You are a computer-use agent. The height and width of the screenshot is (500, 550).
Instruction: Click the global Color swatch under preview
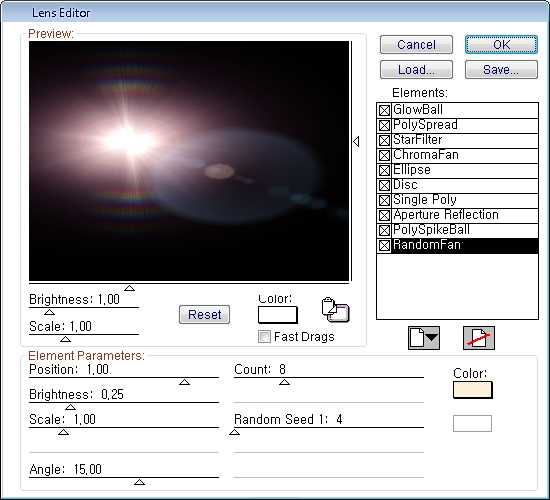coord(278,315)
